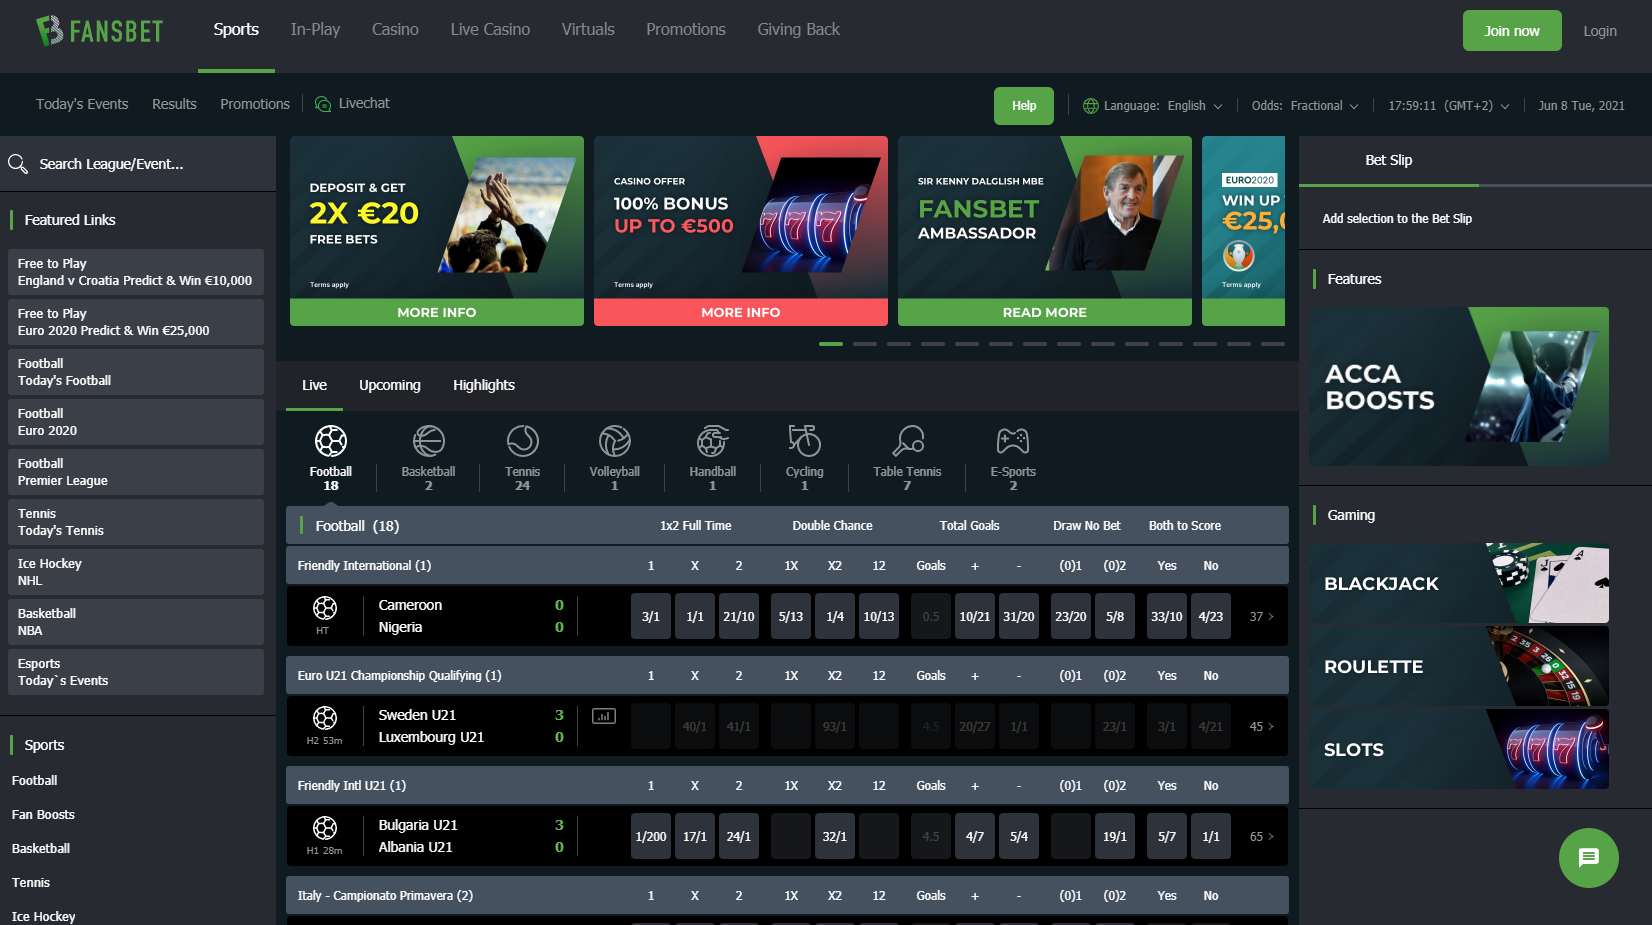
Task: Switch to the Upcoming tab
Action: point(390,385)
